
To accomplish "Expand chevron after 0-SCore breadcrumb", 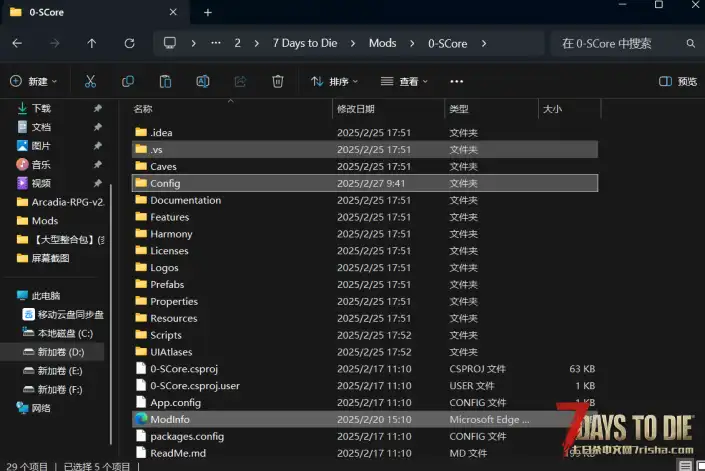I will coord(484,43).
